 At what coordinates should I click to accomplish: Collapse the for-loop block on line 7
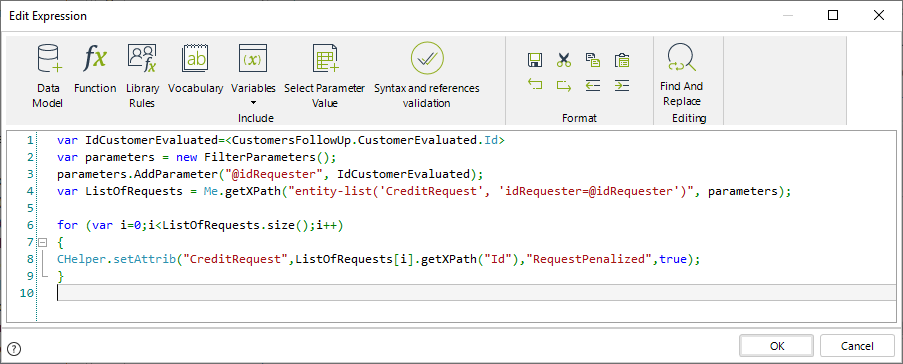(42, 243)
